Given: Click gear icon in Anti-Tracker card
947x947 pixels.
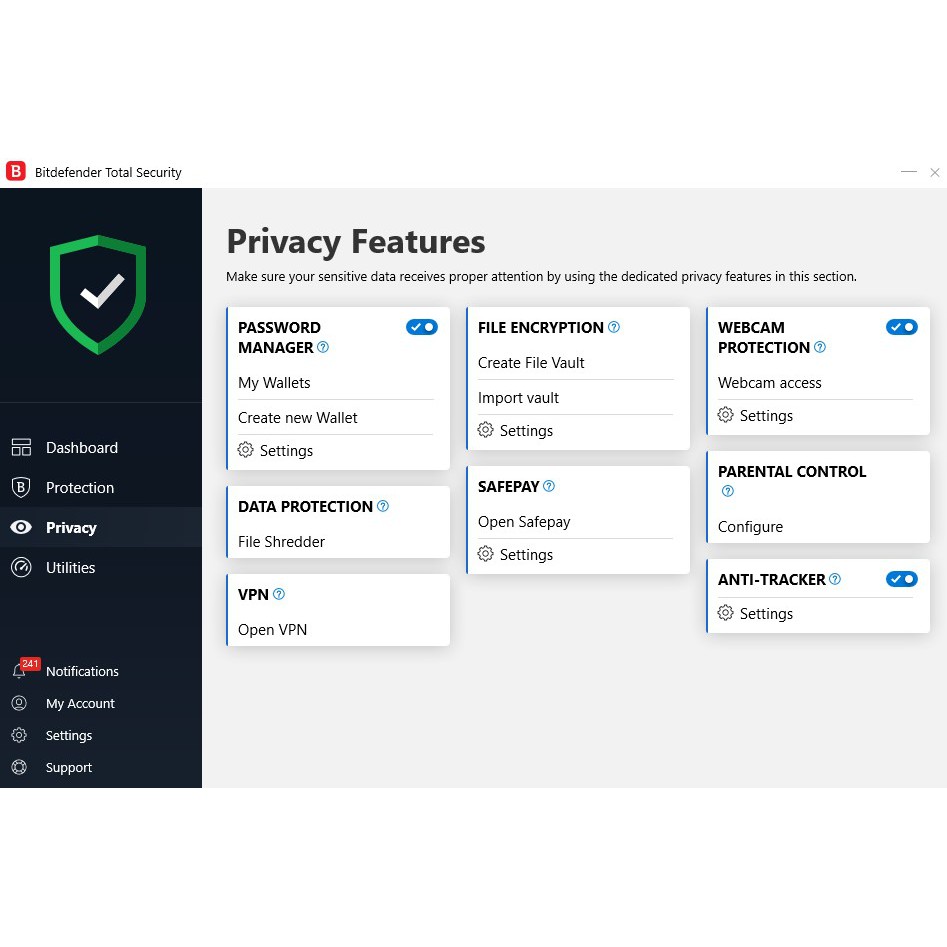Looking at the screenshot, I should [x=725, y=613].
